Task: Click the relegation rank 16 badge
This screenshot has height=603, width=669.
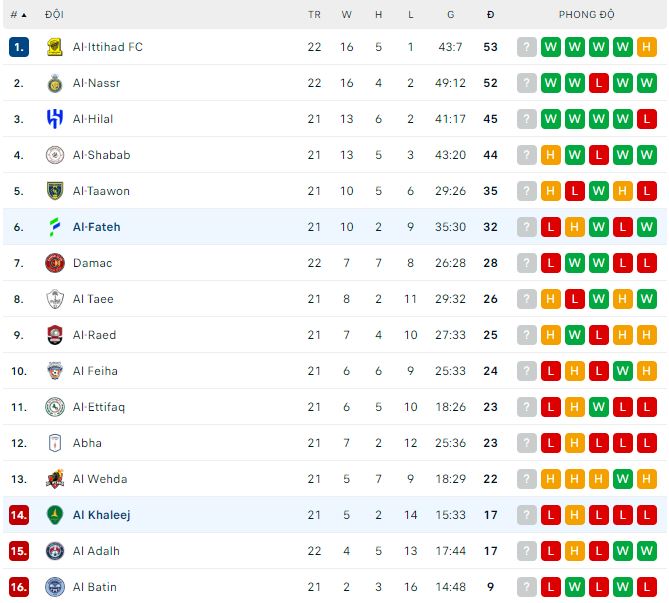Action: 19,587
